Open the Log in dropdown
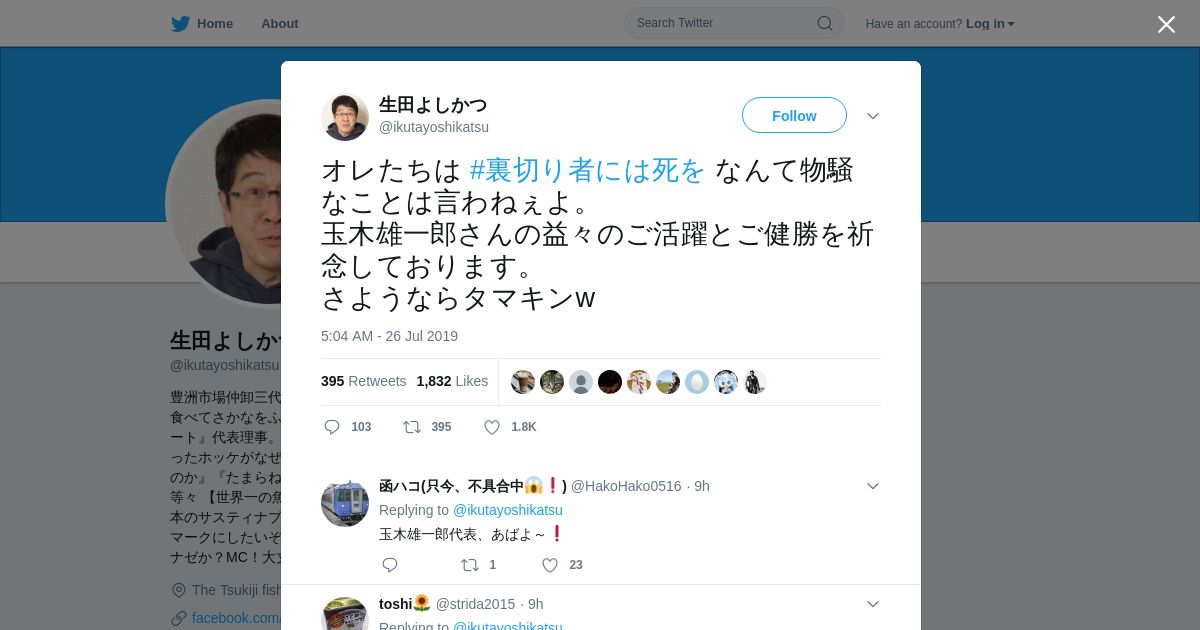Screen dimensions: 1200x630 [x=990, y=24]
